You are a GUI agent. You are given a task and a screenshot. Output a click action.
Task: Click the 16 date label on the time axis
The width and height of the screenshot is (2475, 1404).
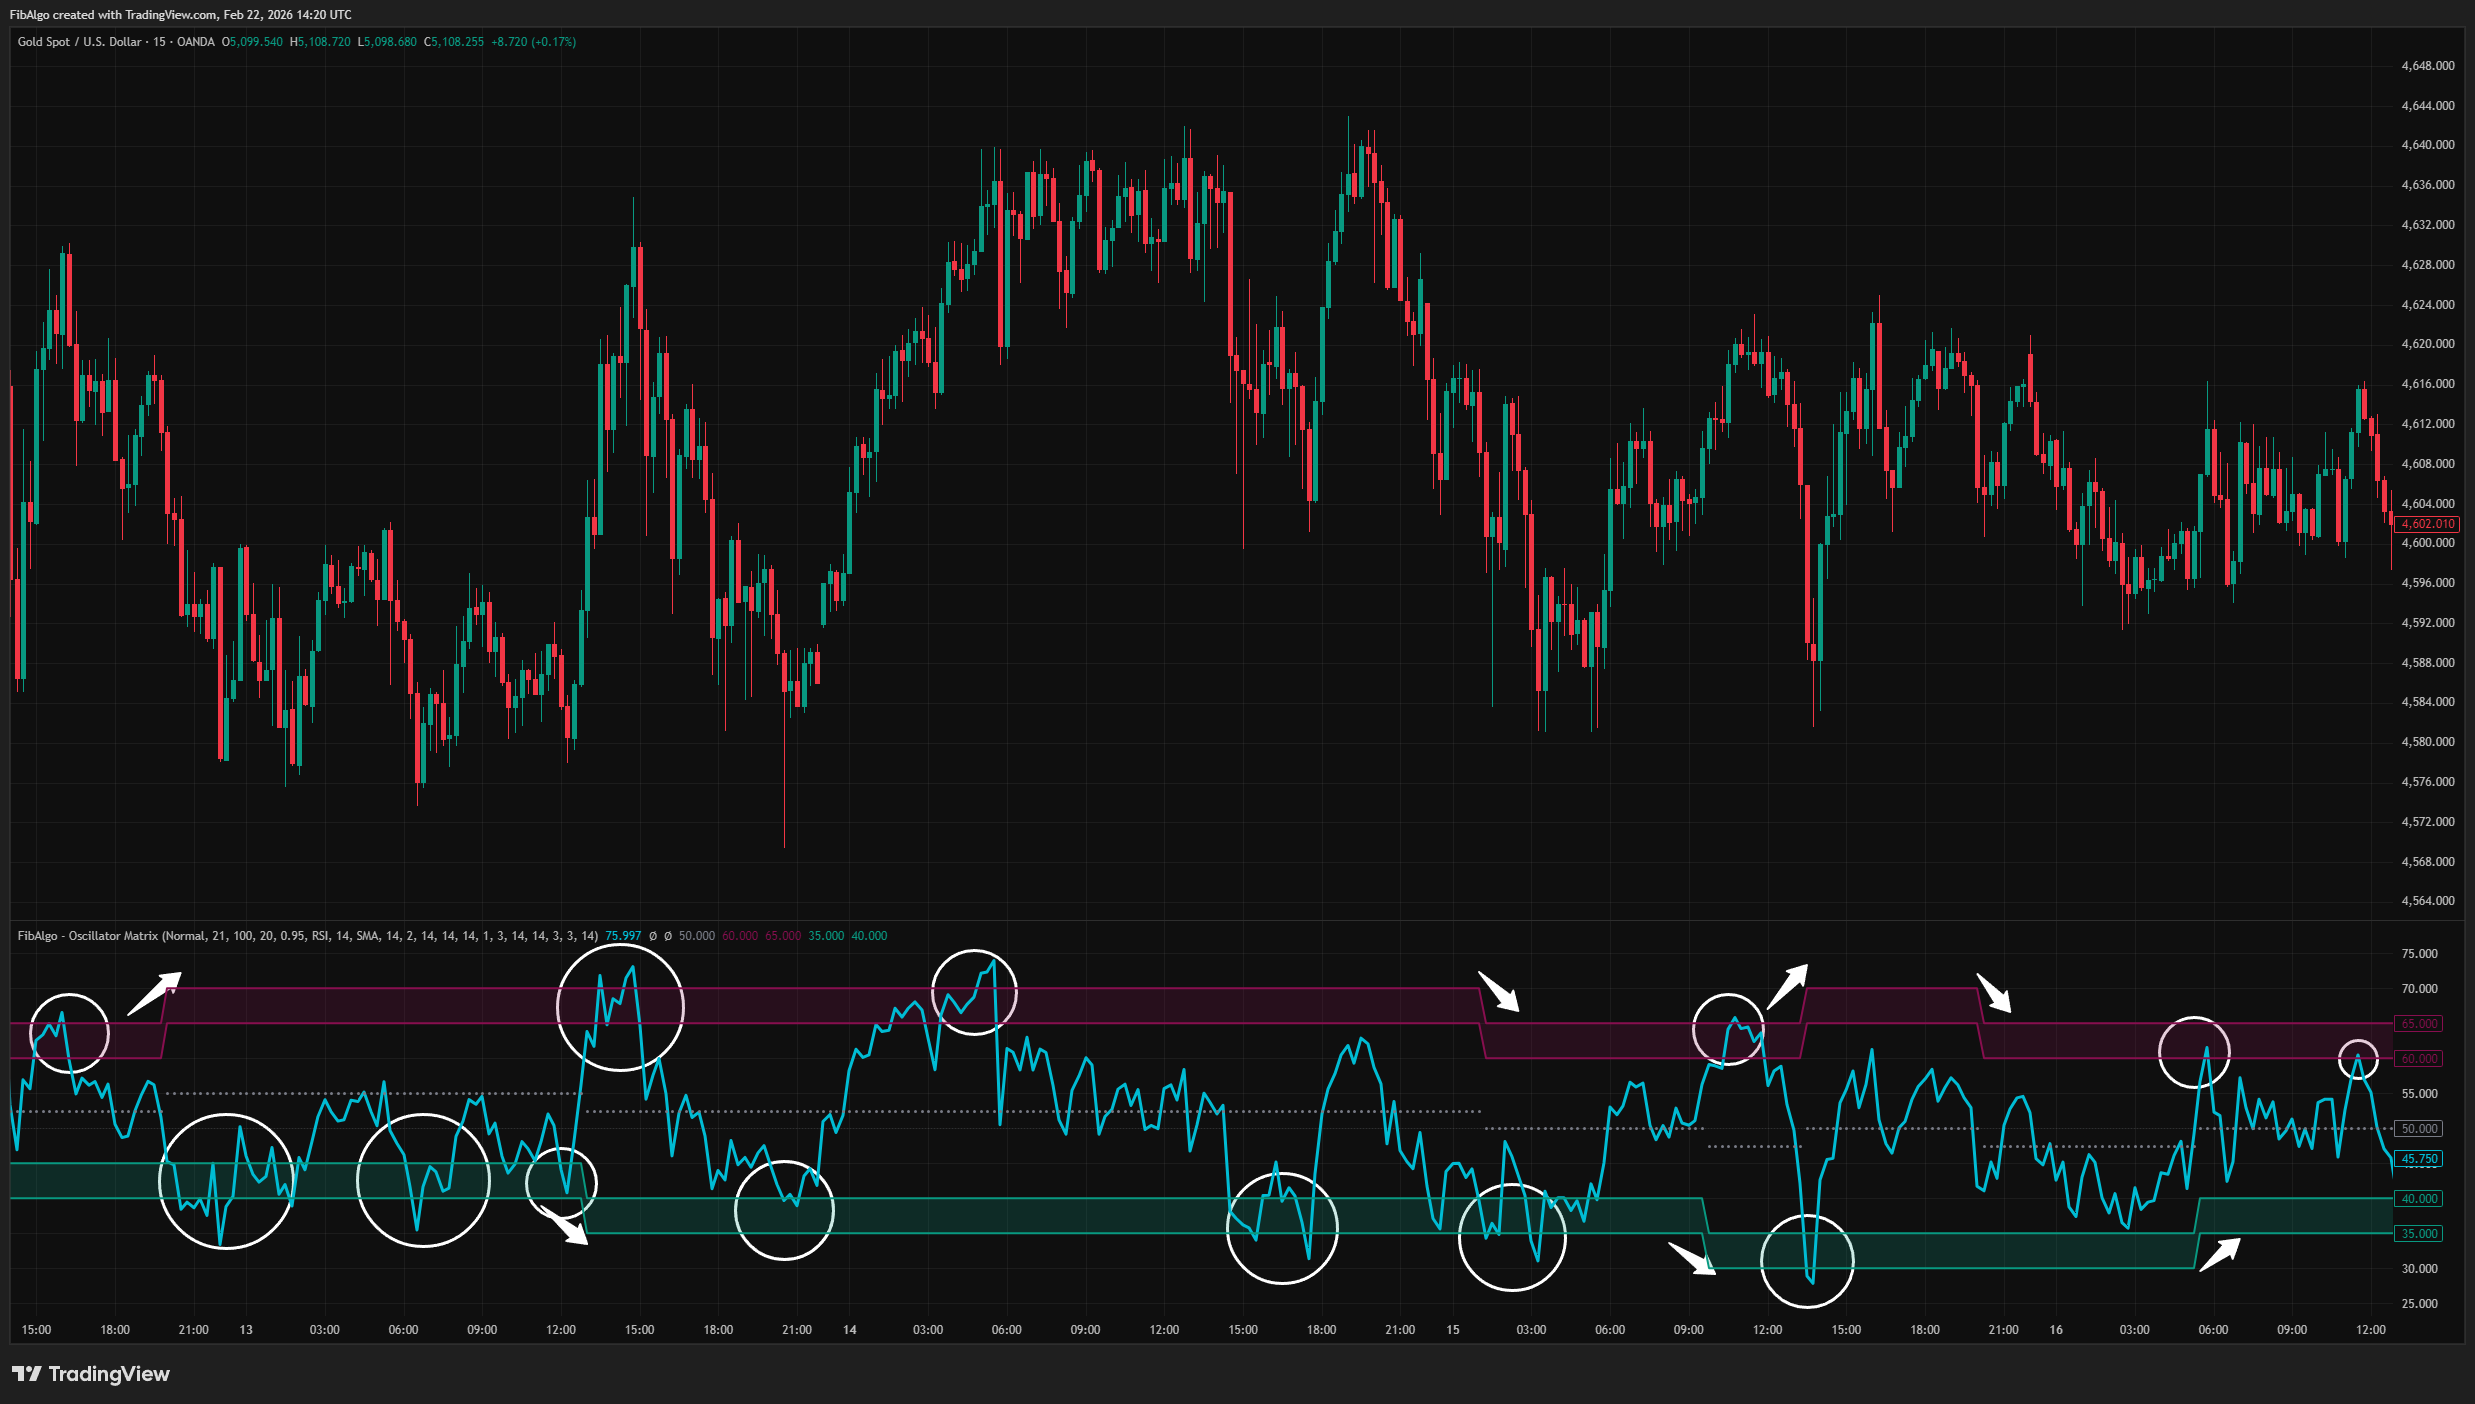(x=2056, y=1329)
